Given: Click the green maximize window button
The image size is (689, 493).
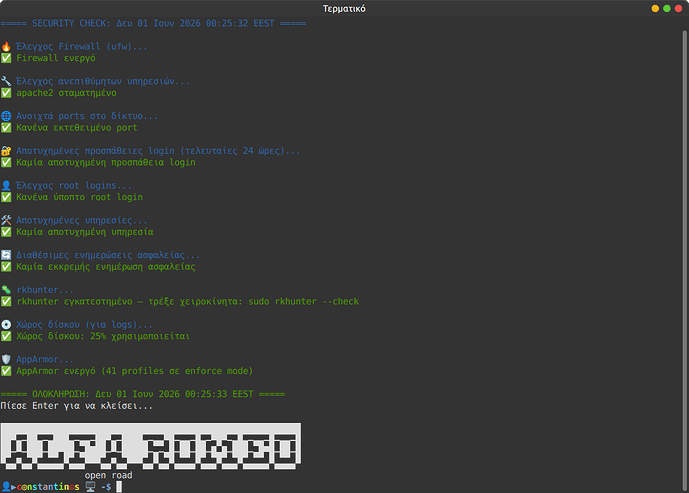Looking at the screenshot, I should [x=667, y=8].
